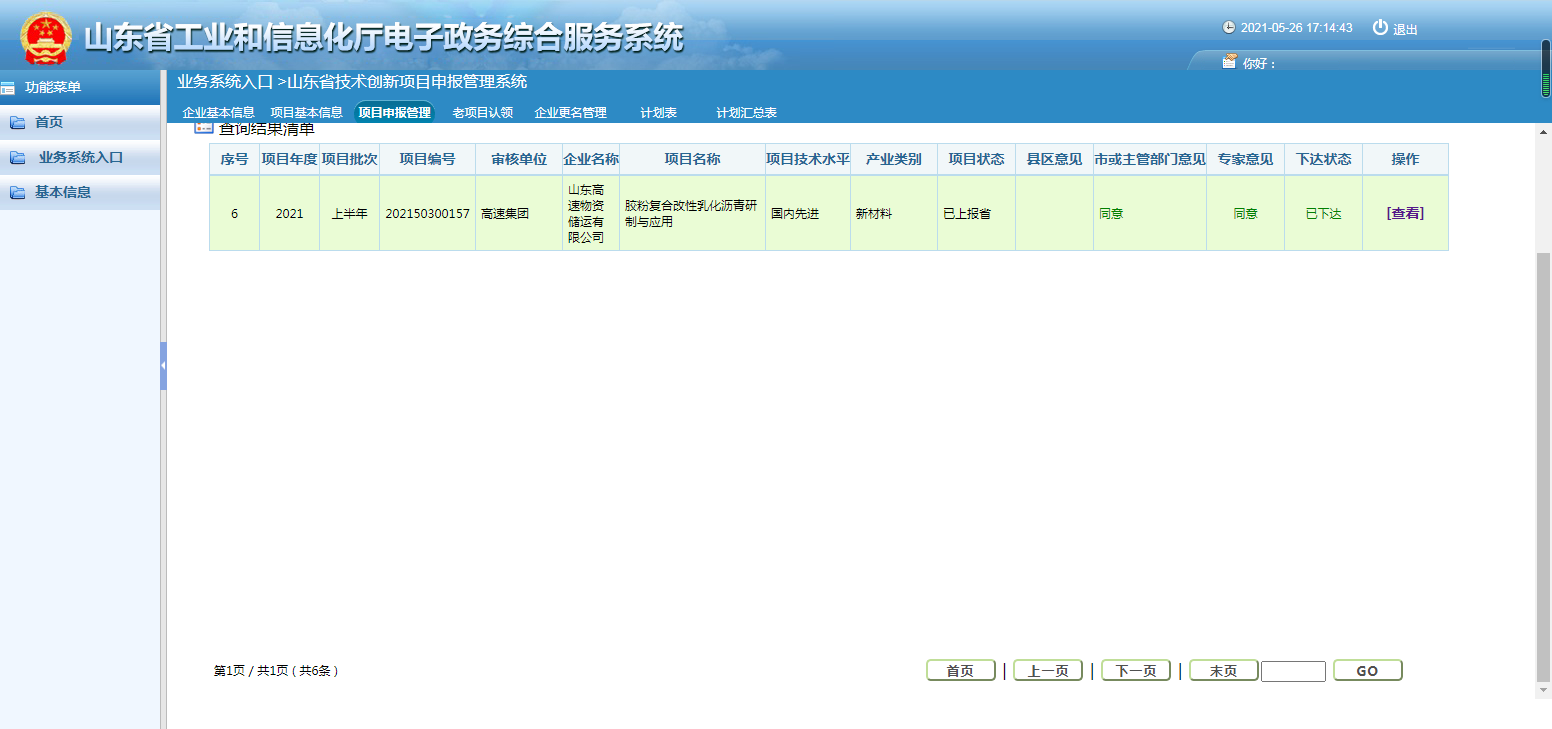The image size is (1552, 729).
Task: Go to the 下一页 page
Action: (x=1135, y=671)
